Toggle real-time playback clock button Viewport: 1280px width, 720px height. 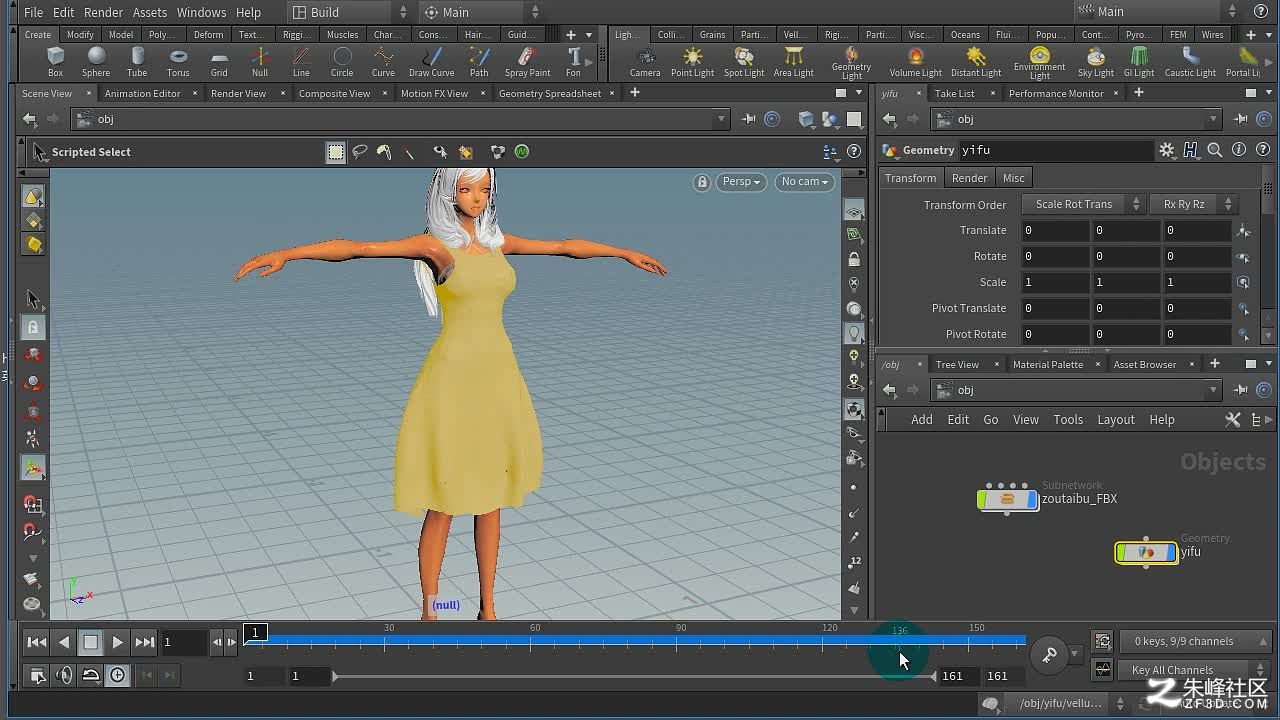coord(118,675)
